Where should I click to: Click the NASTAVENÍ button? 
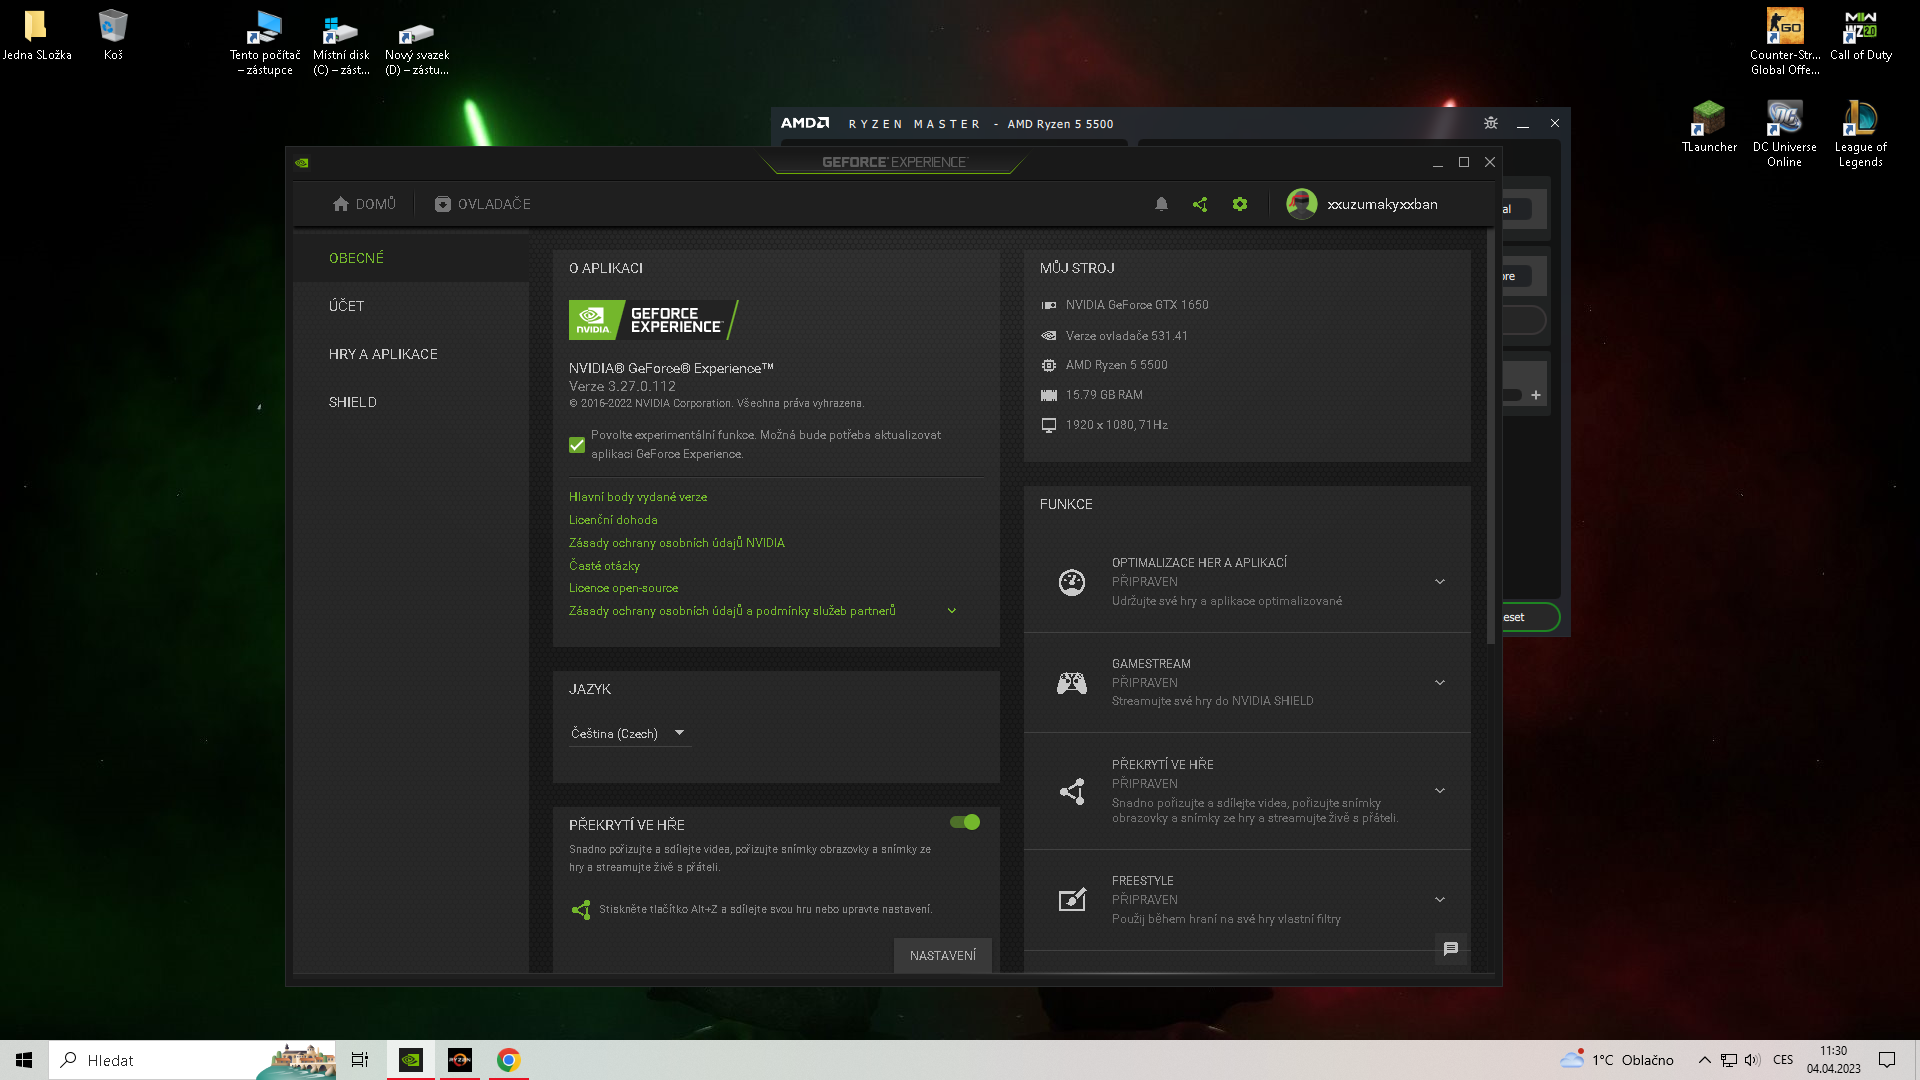(942, 956)
